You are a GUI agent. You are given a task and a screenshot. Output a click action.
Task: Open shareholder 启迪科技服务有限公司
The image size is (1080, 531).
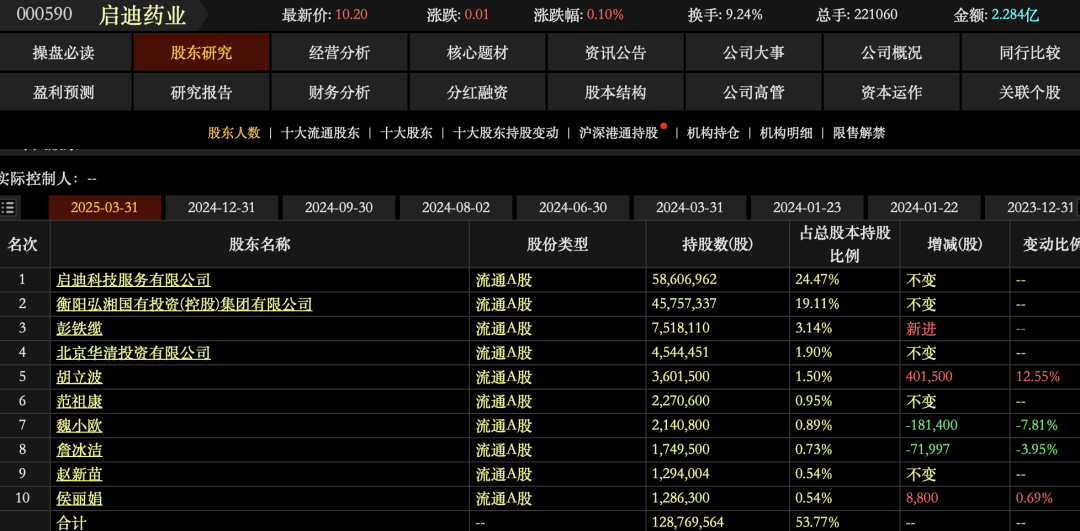pyautogui.click(x=134, y=280)
